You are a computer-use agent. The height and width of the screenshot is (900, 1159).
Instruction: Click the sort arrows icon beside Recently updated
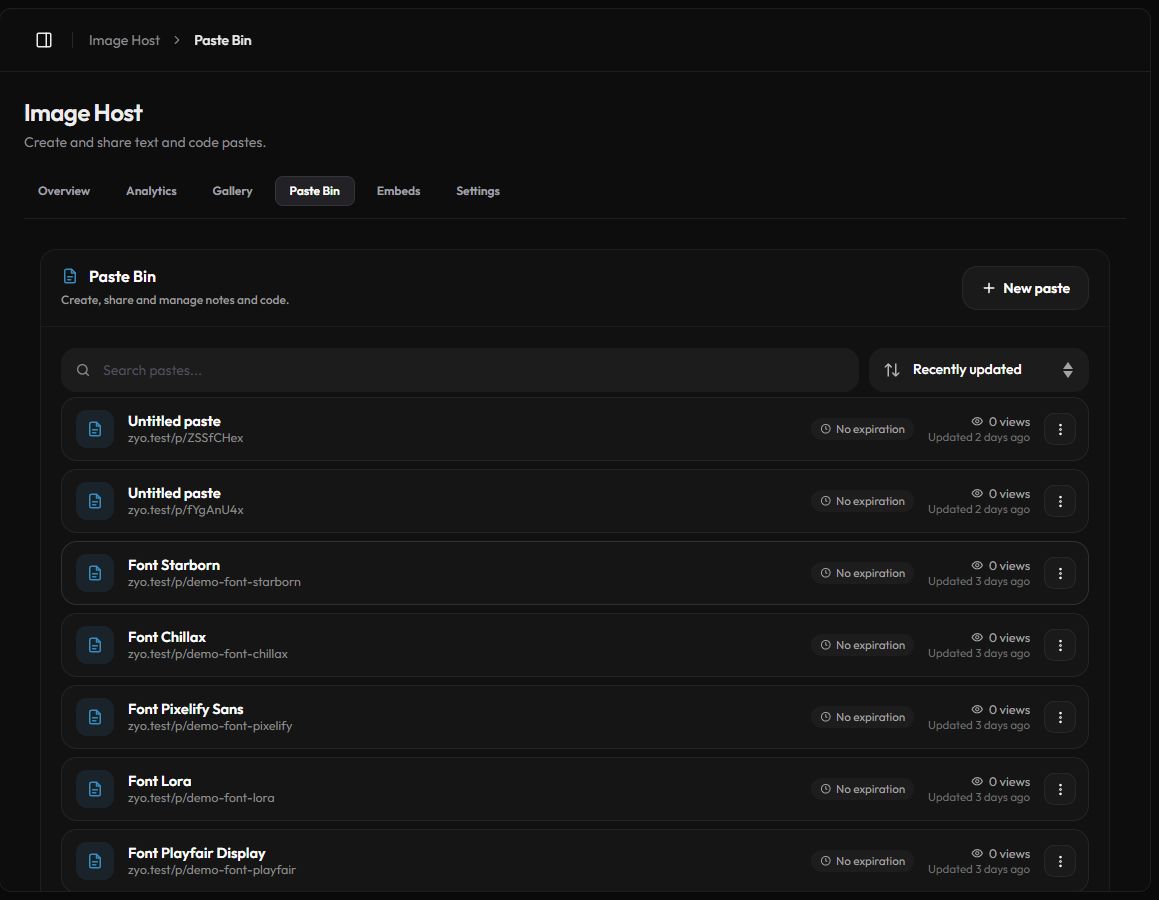(x=892, y=369)
